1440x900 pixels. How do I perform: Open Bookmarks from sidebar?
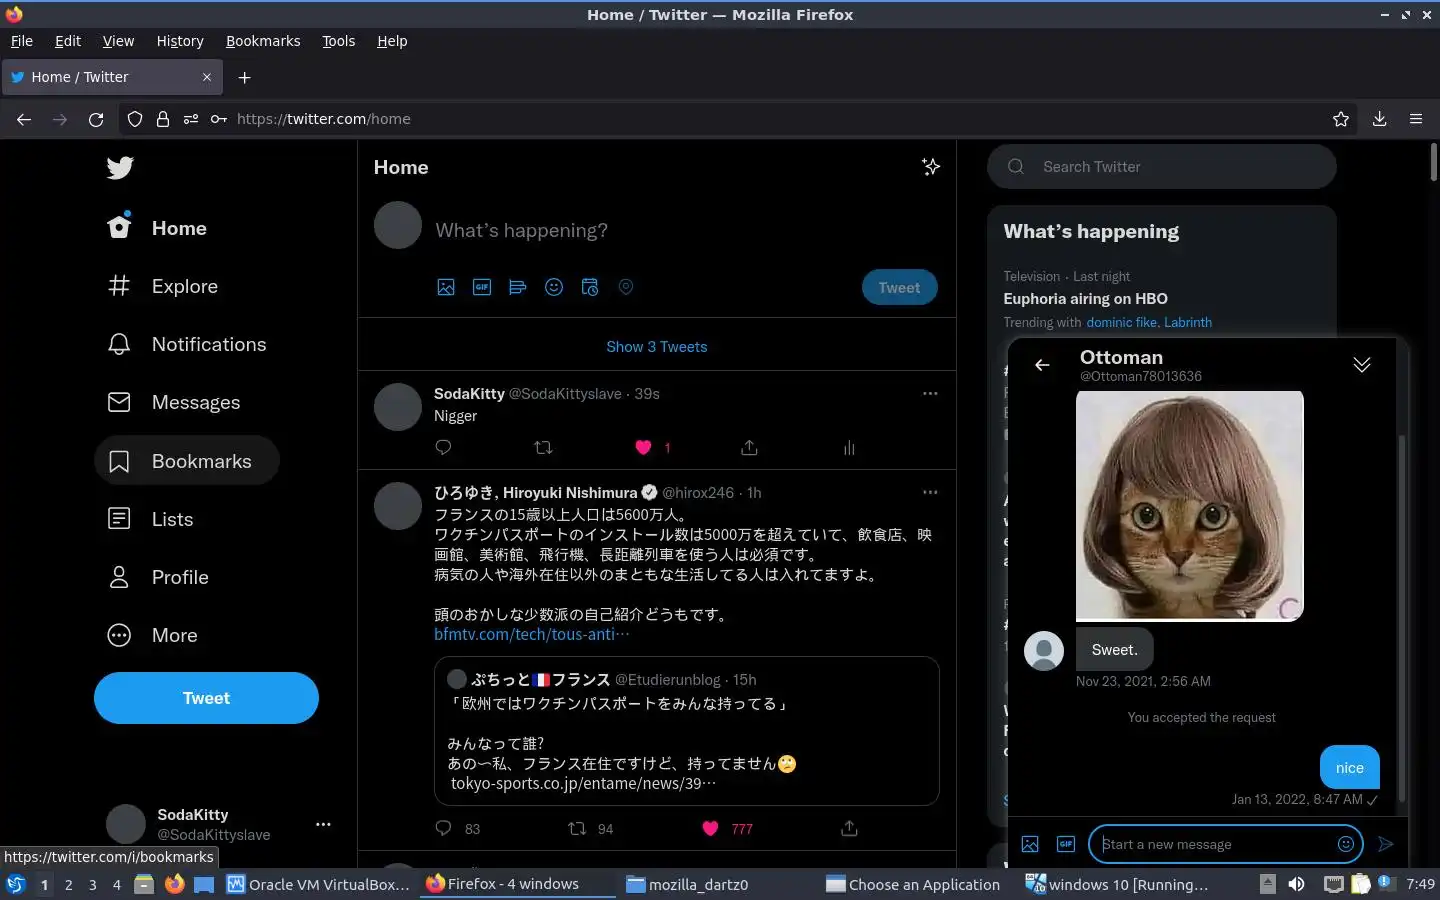187,461
